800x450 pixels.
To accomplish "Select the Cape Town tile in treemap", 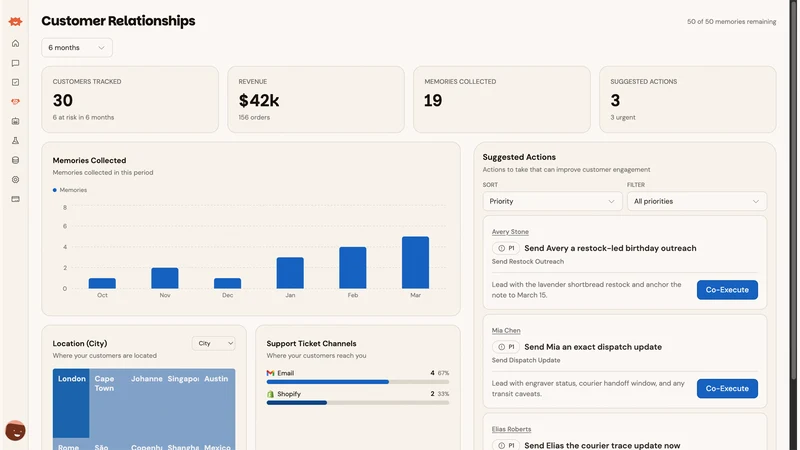I will coord(108,403).
